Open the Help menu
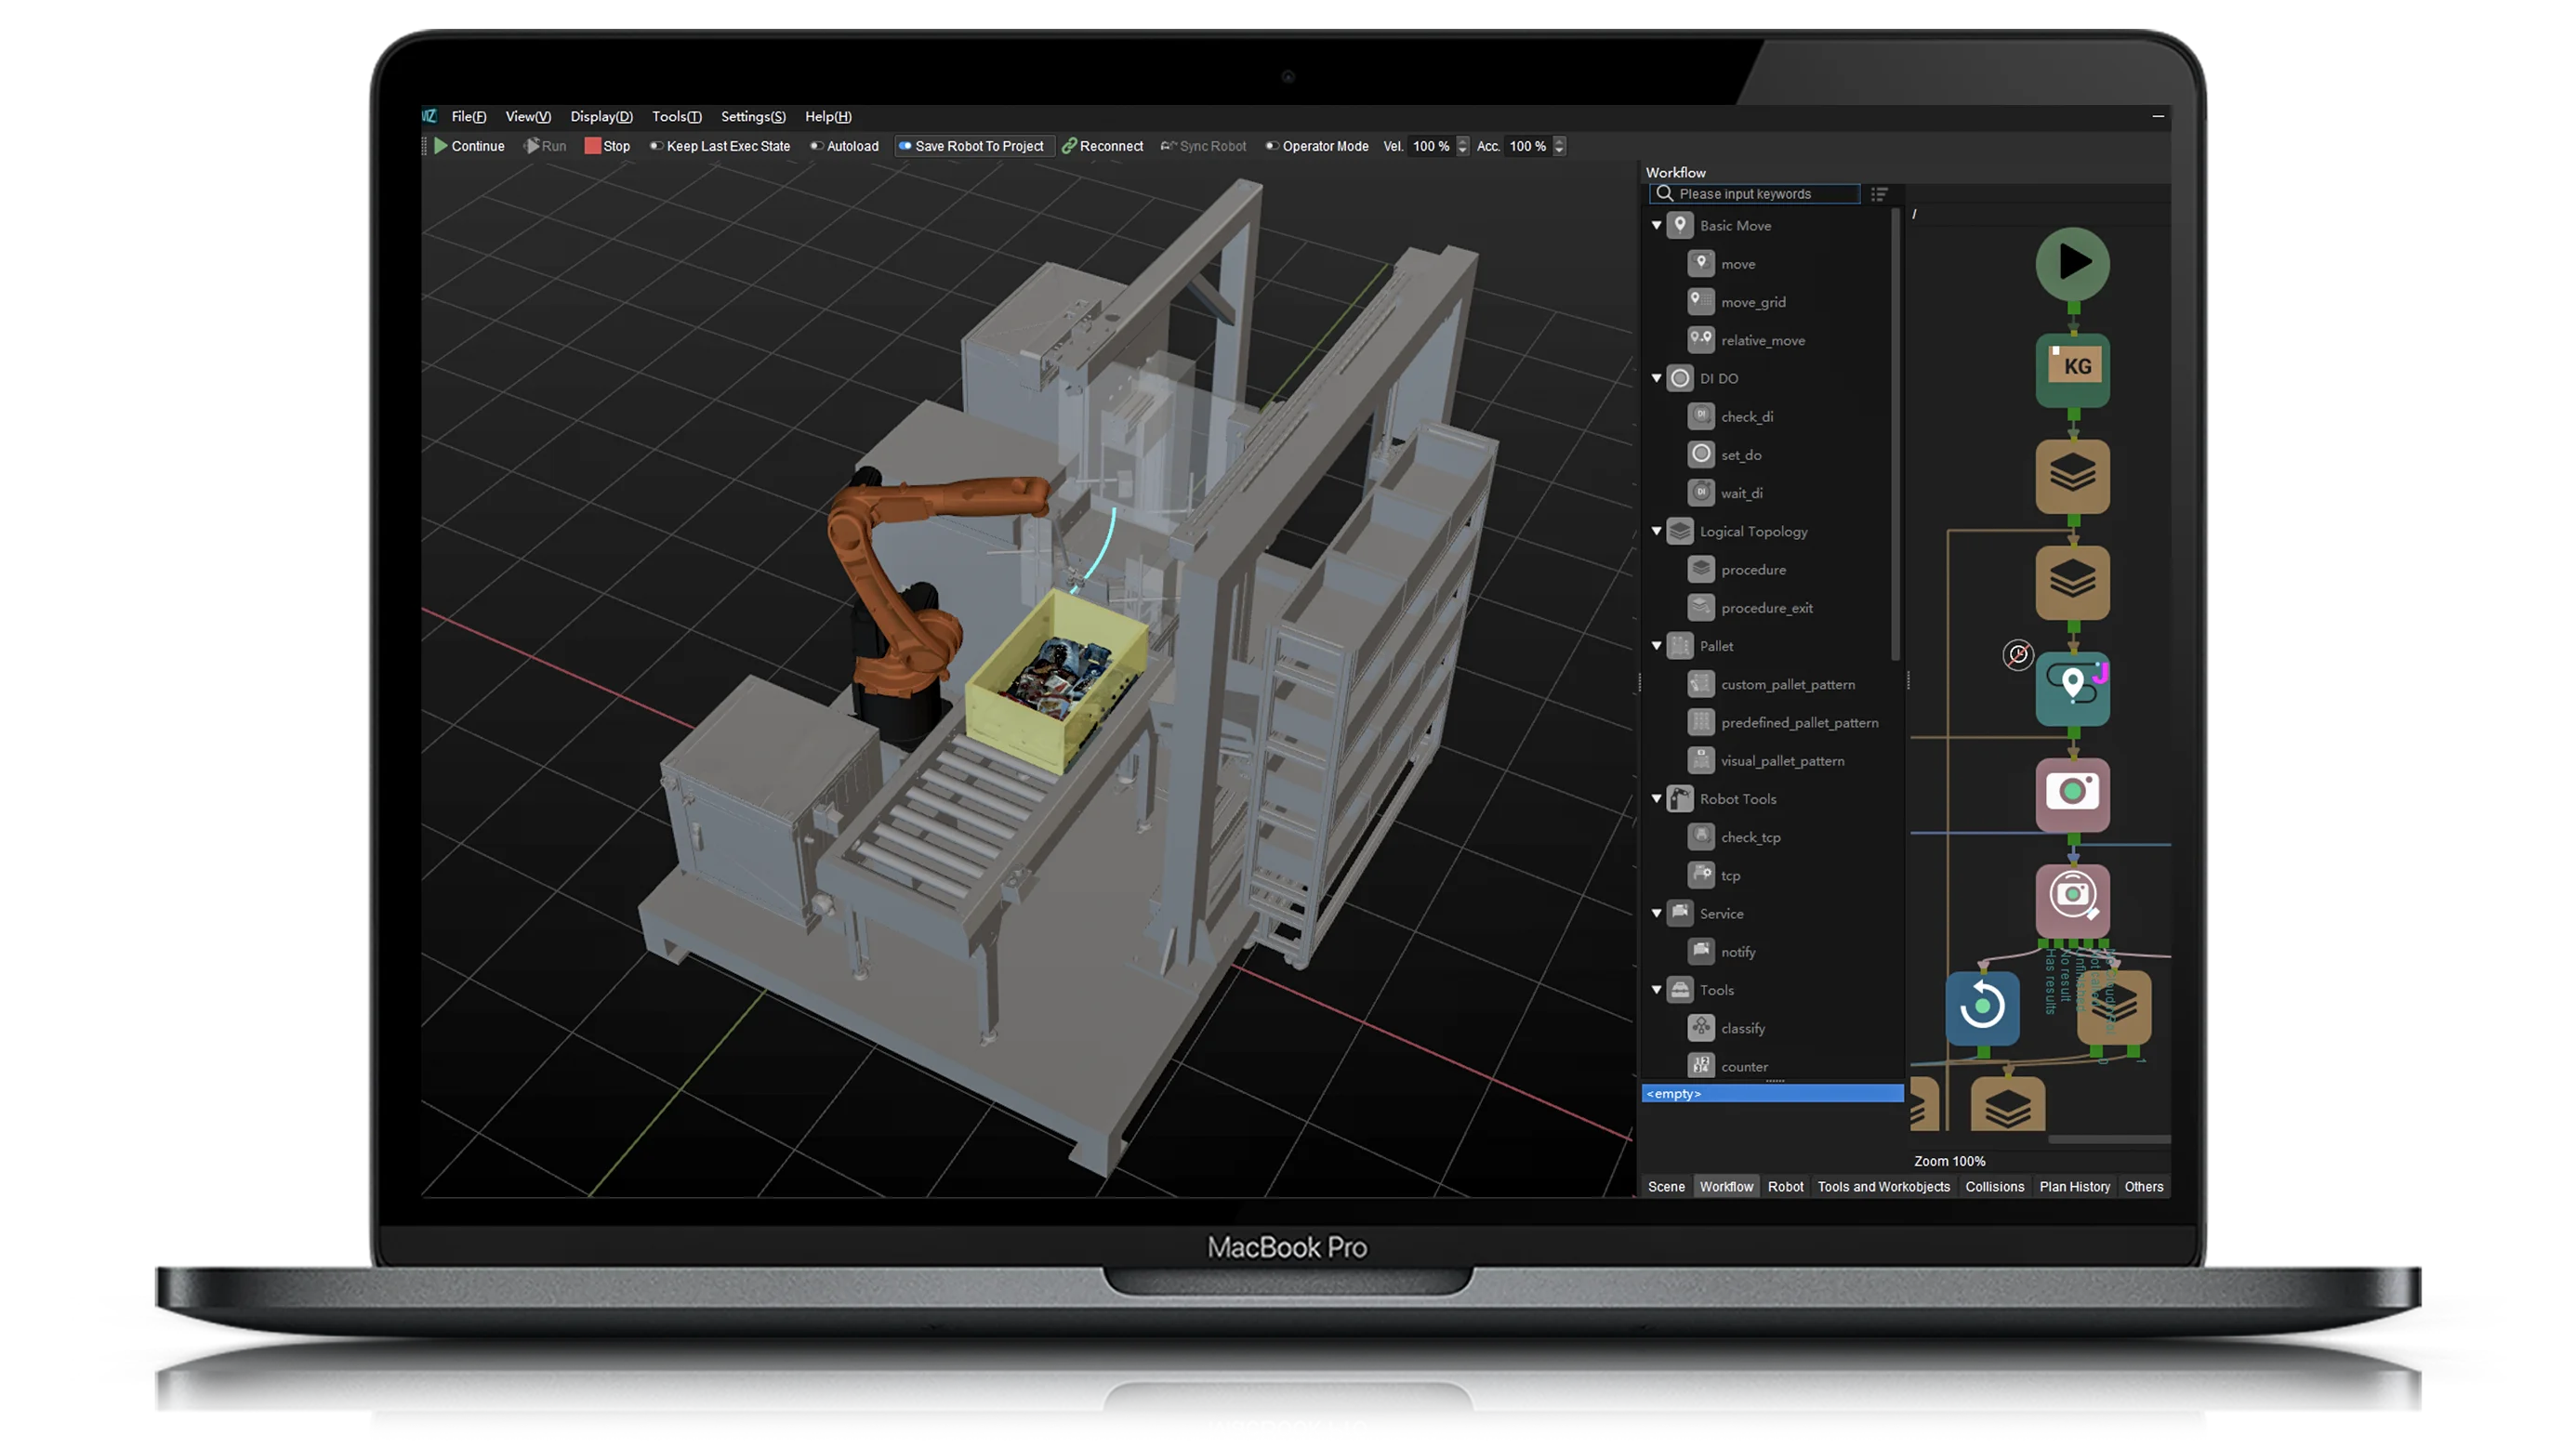The height and width of the screenshot is (1448, 2576). pyautogui.click(x=828, y=117)
